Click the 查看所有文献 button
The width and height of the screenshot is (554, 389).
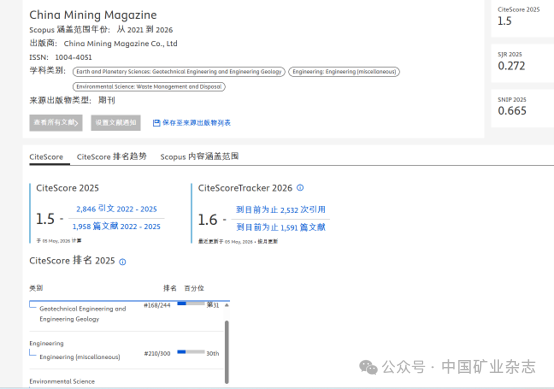click(x=56, y=123)
